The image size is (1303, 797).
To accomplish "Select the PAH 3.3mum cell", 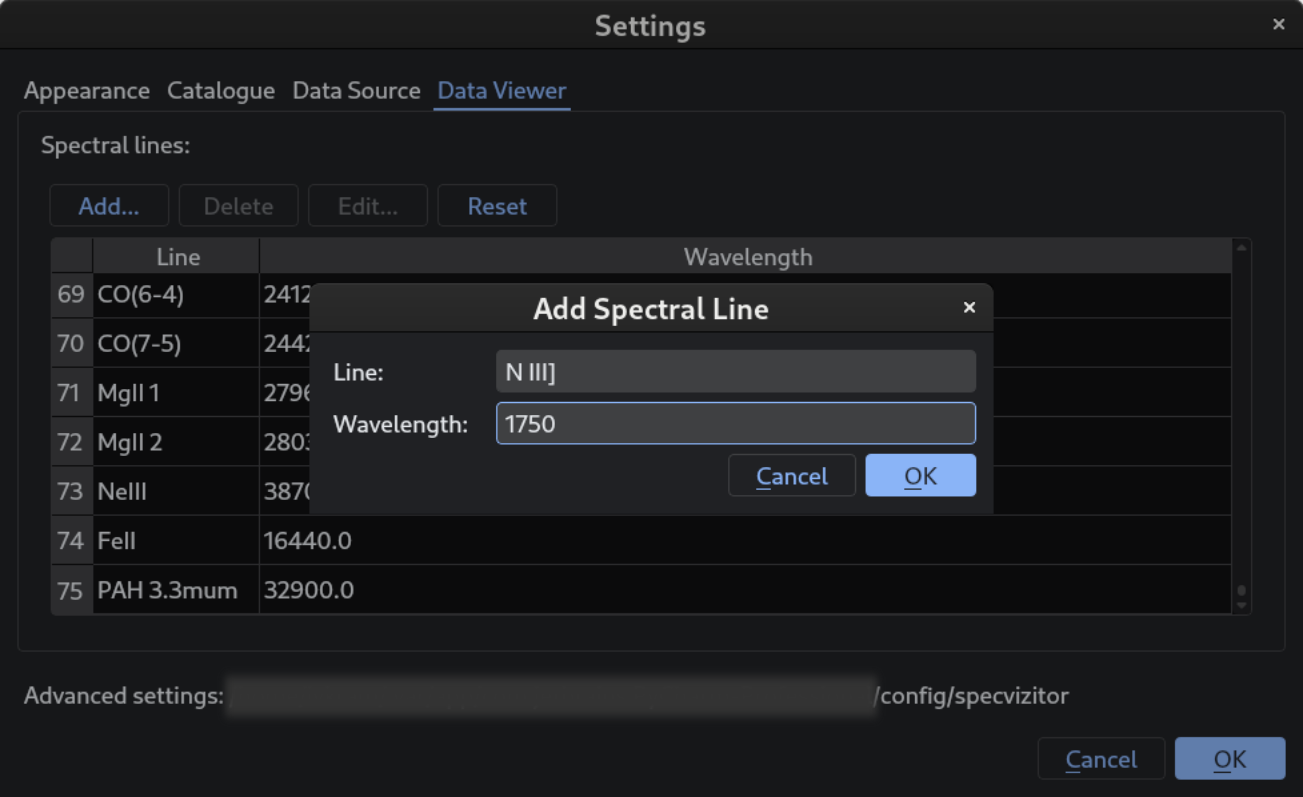I will tap(176, 590).
